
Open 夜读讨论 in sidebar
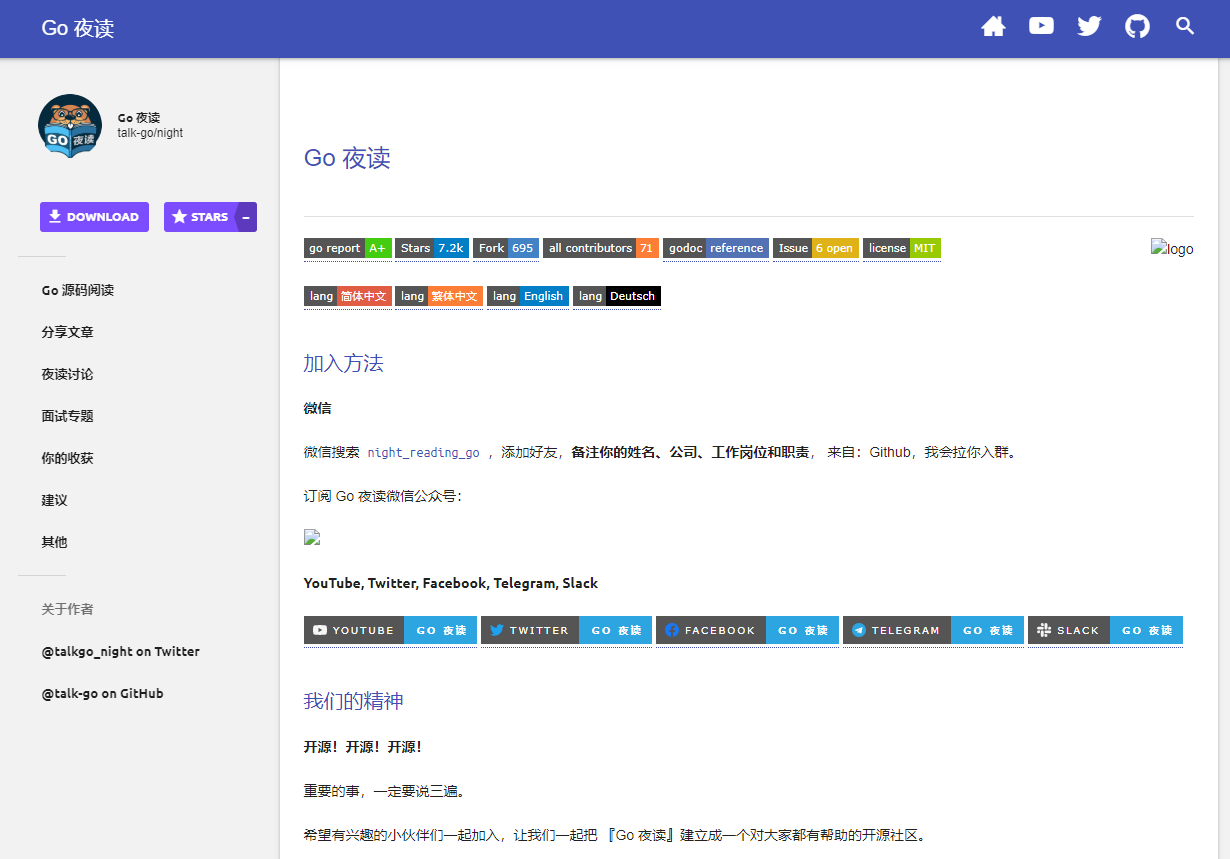tap(67, 374)
